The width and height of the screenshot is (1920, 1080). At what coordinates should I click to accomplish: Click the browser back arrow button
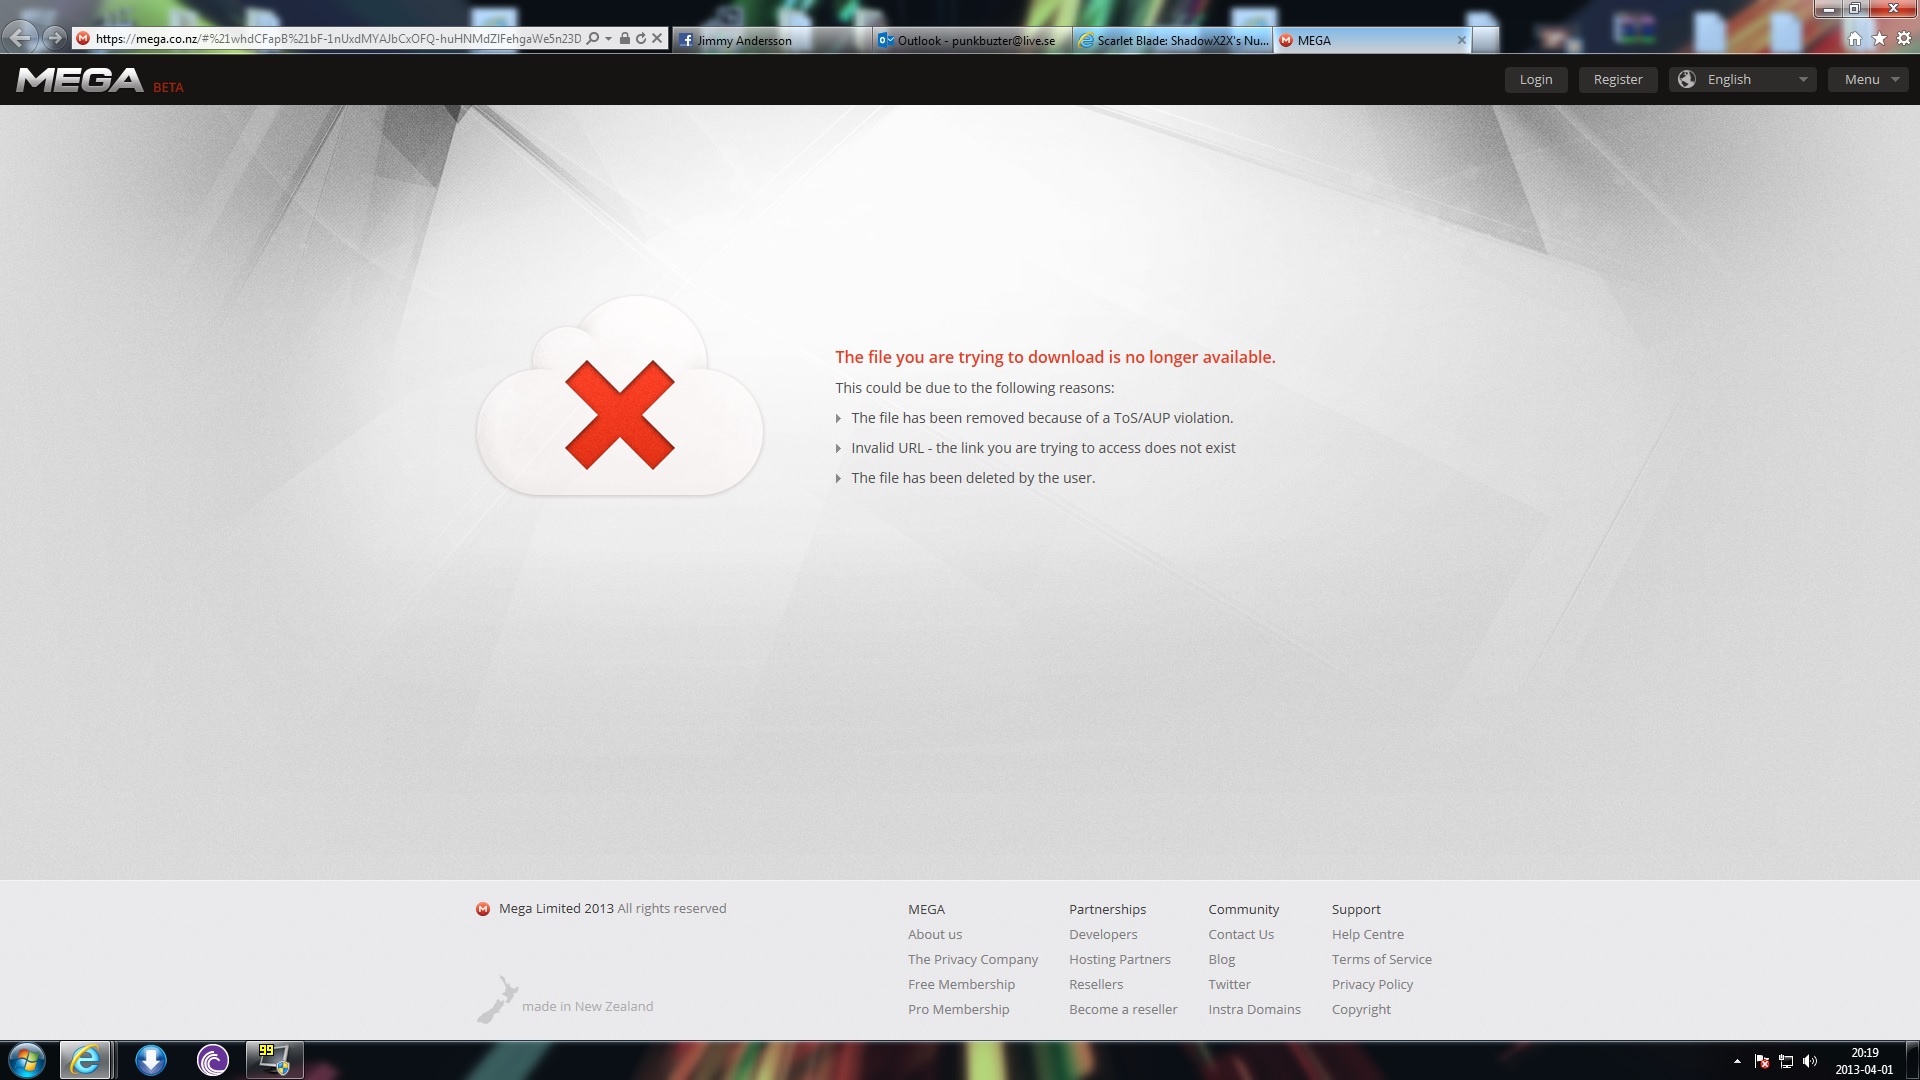click(x=20, y=38)
